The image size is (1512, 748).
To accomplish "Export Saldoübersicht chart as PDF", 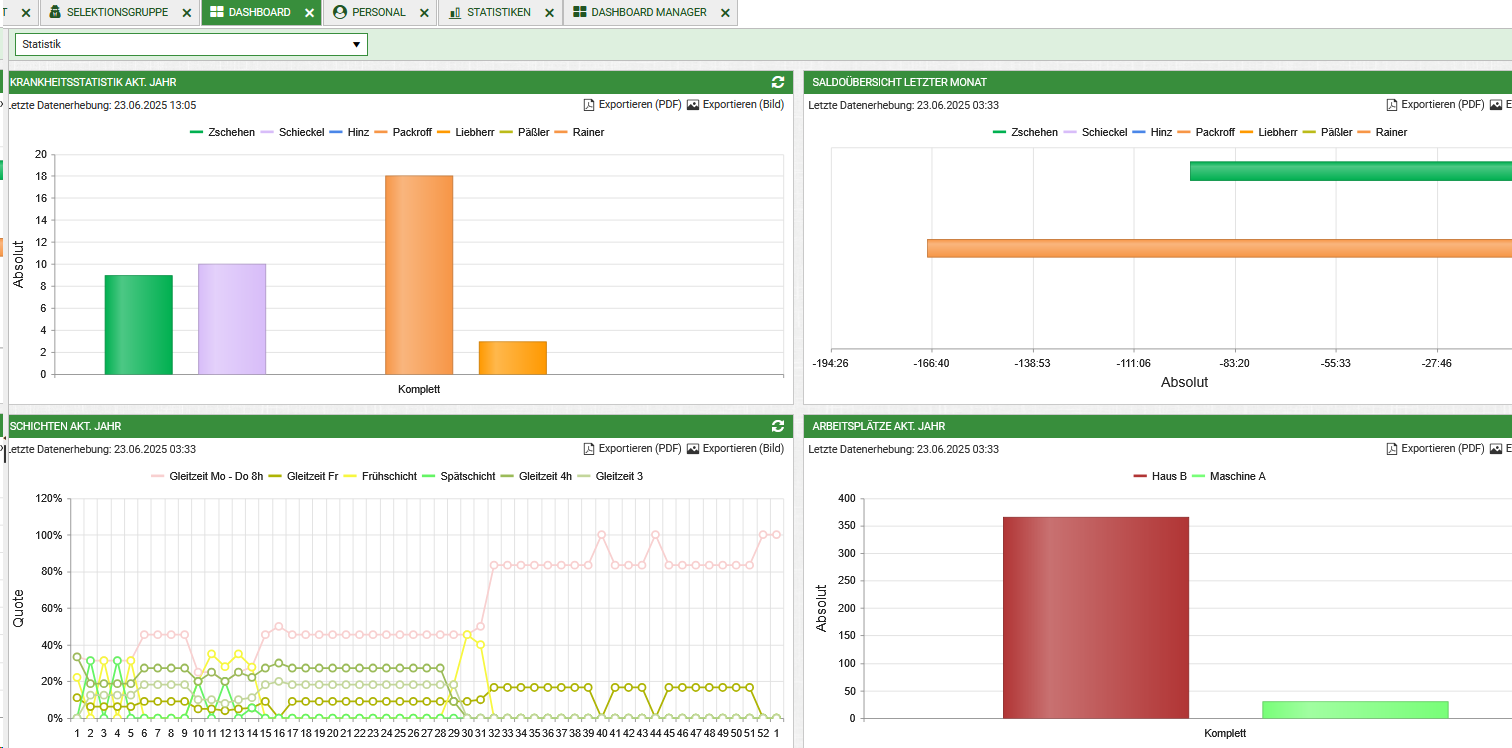I will click(1435, 104).
